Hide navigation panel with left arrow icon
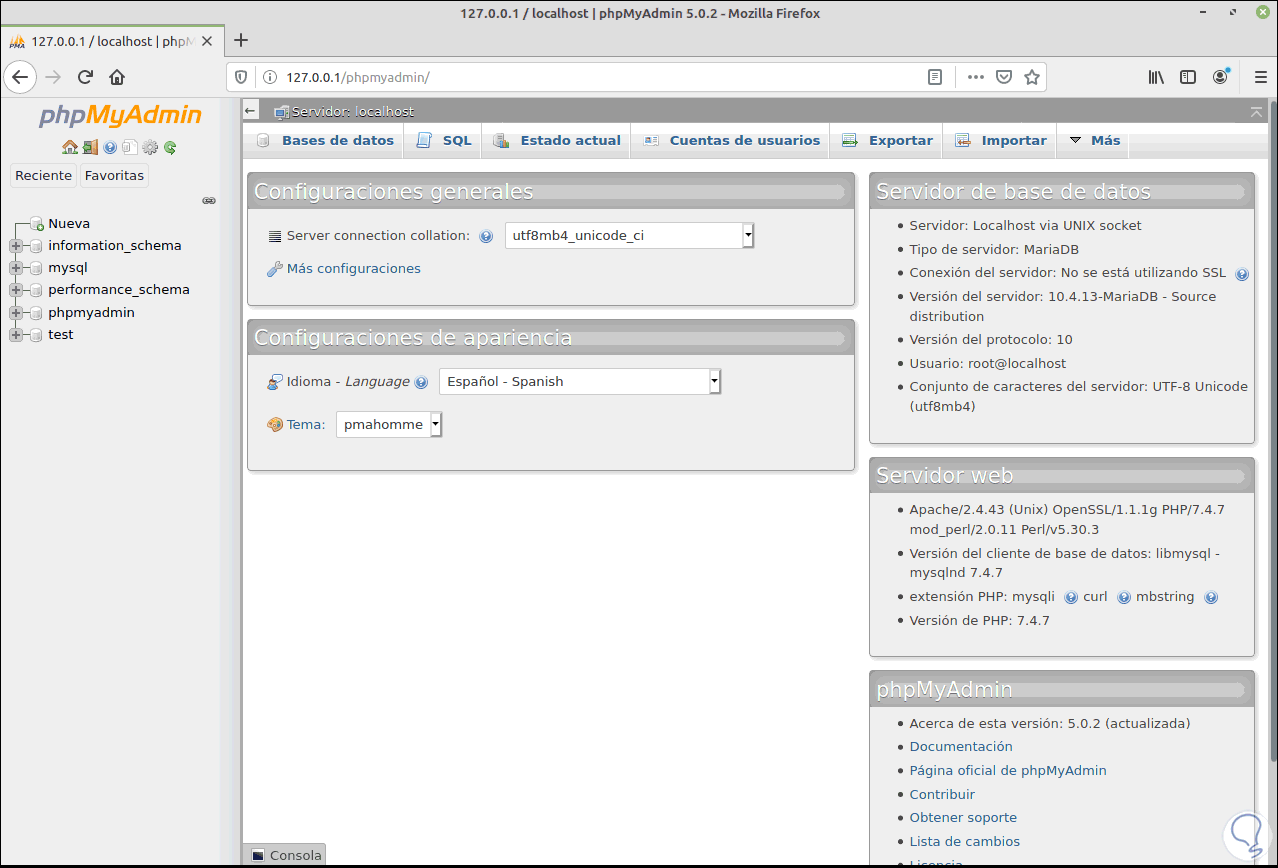This screenshot has width=1278, height=868. (251, 111)
